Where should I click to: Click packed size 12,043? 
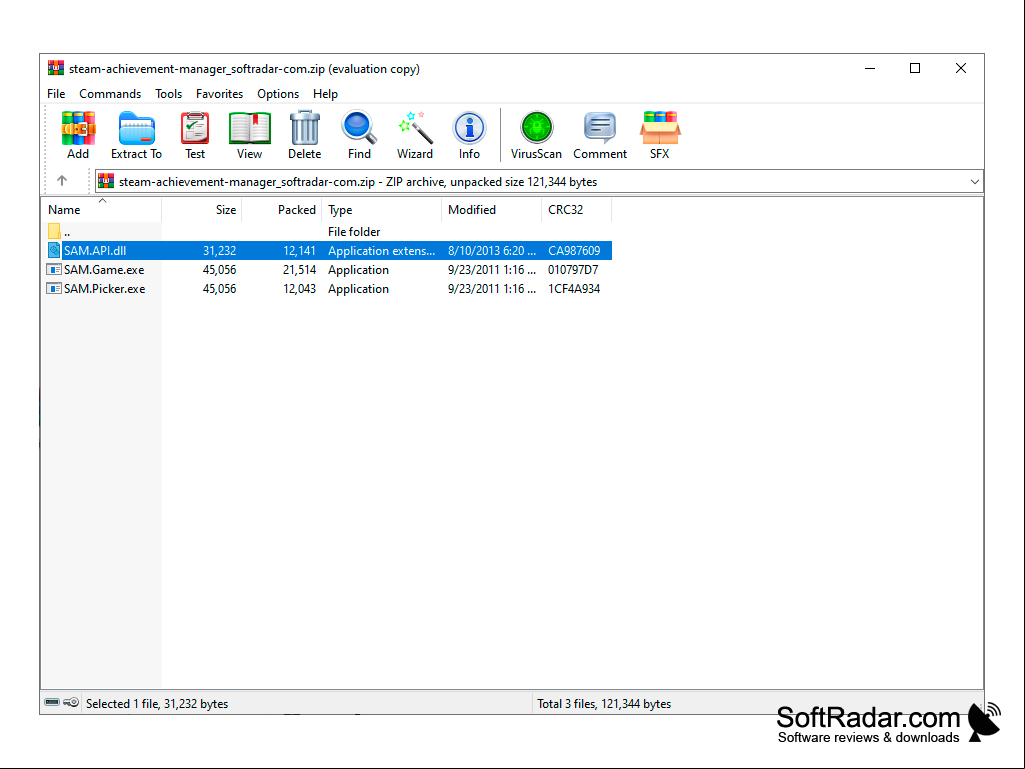click(x=299, y=288)
